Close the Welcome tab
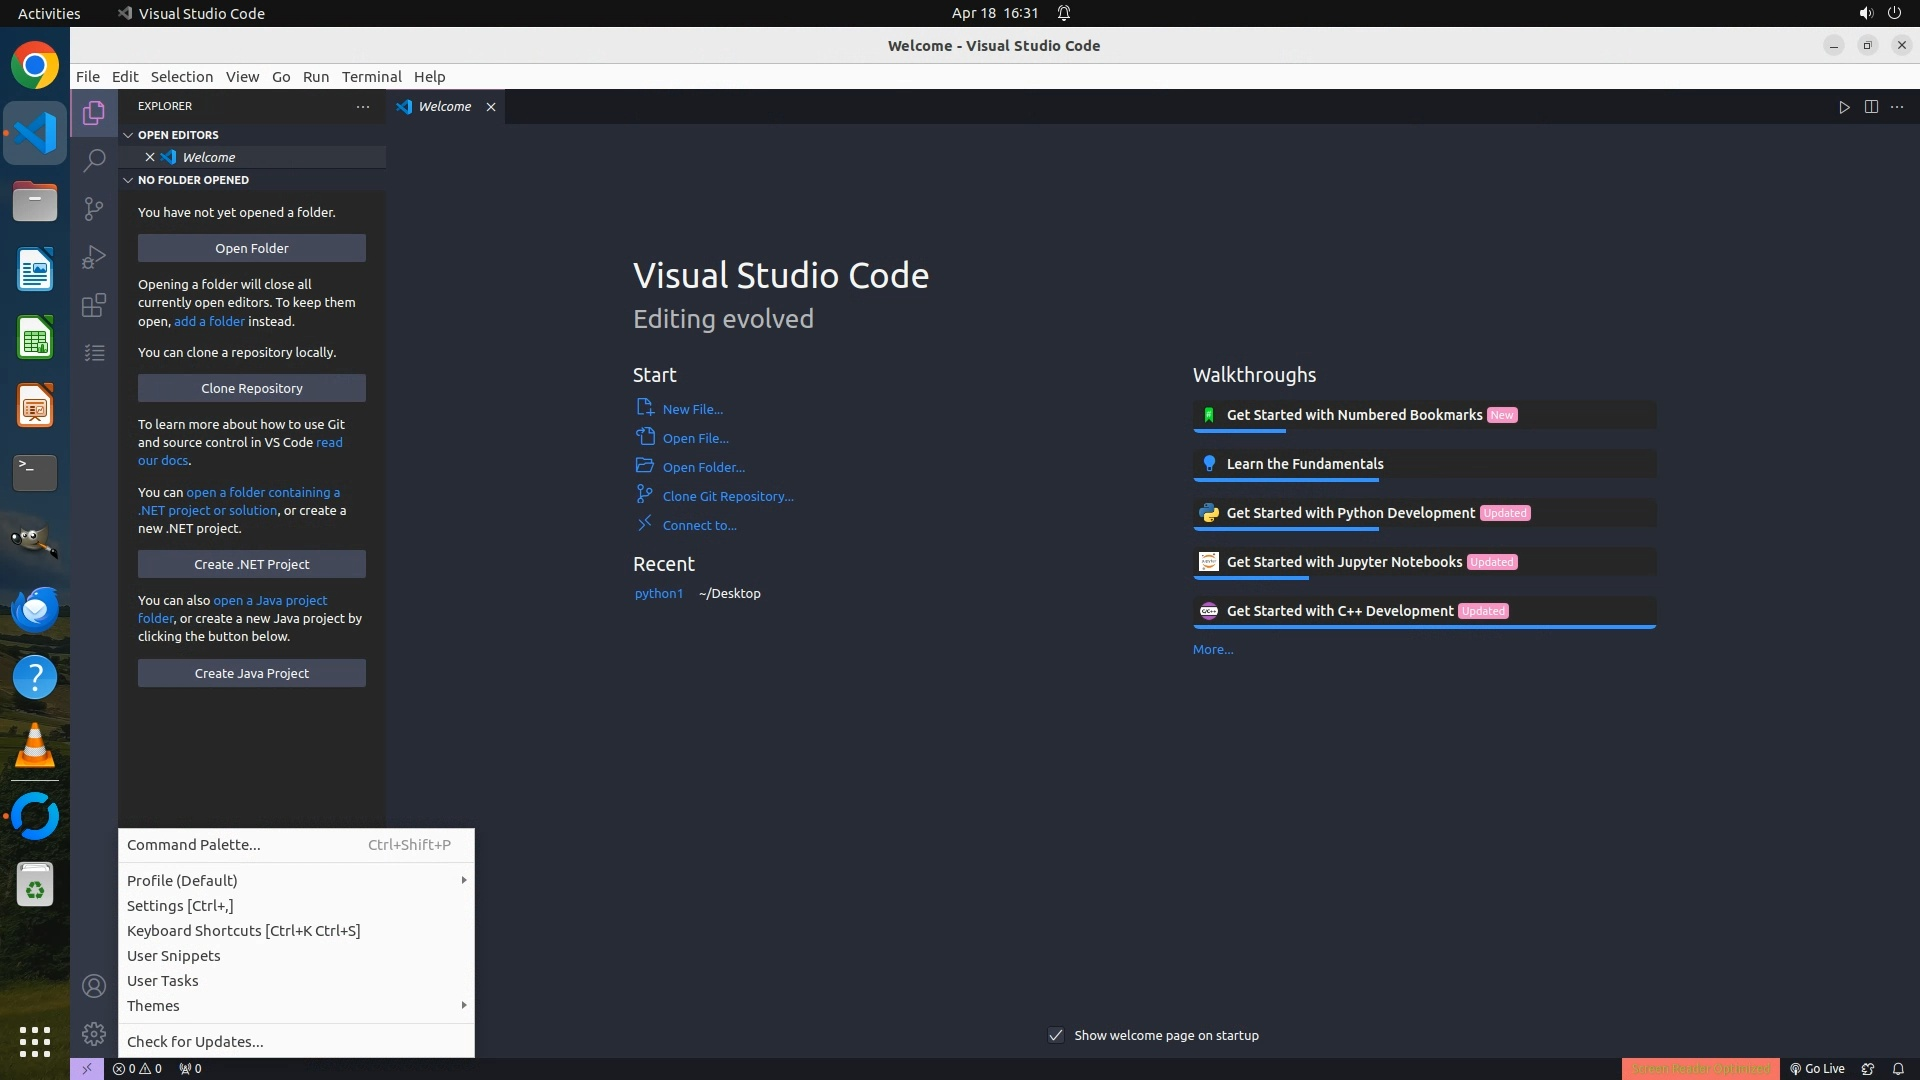Screen dimensions: 1920x1080 491,107
